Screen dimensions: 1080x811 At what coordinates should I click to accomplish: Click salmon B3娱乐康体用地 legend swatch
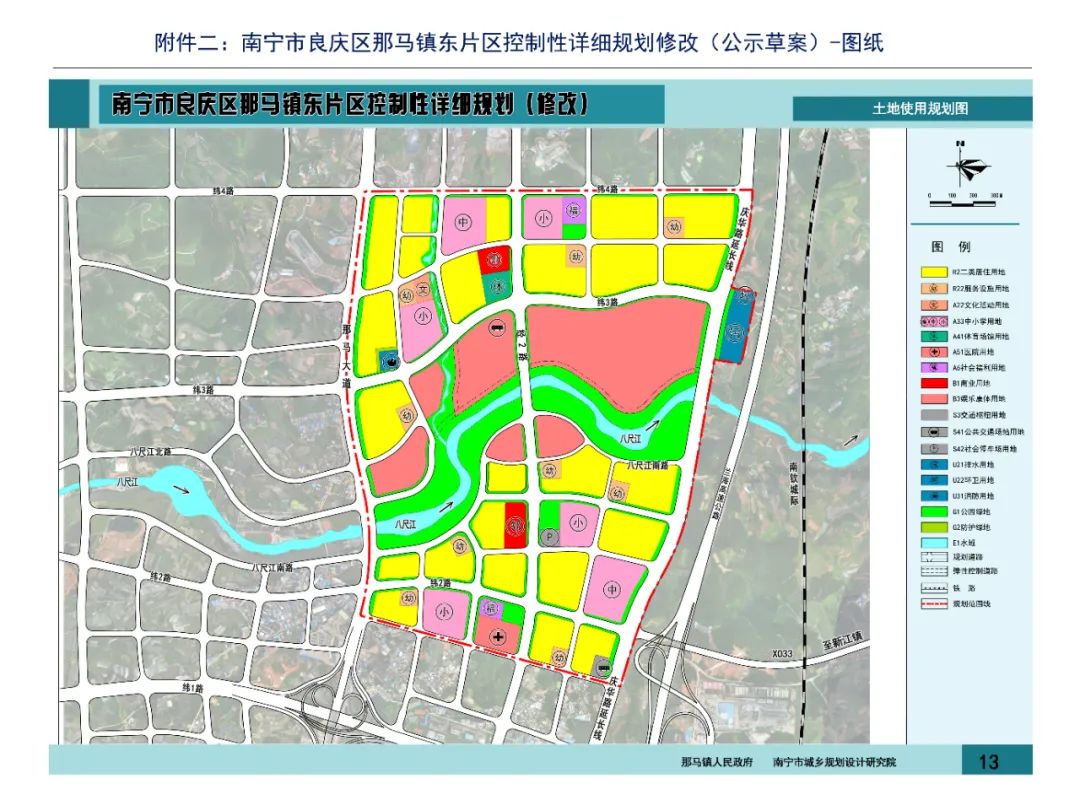pyautogui.click(x=934, y=399)
